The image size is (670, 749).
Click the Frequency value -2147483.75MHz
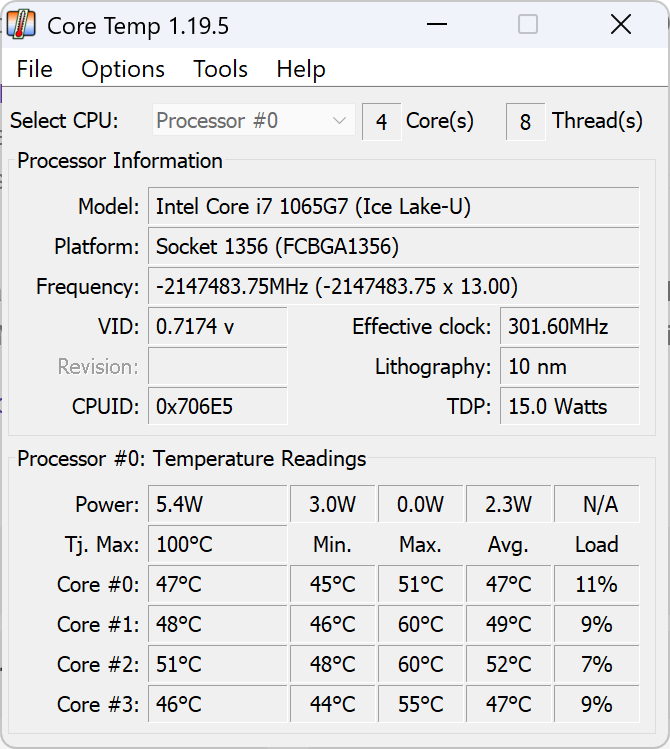393,286
